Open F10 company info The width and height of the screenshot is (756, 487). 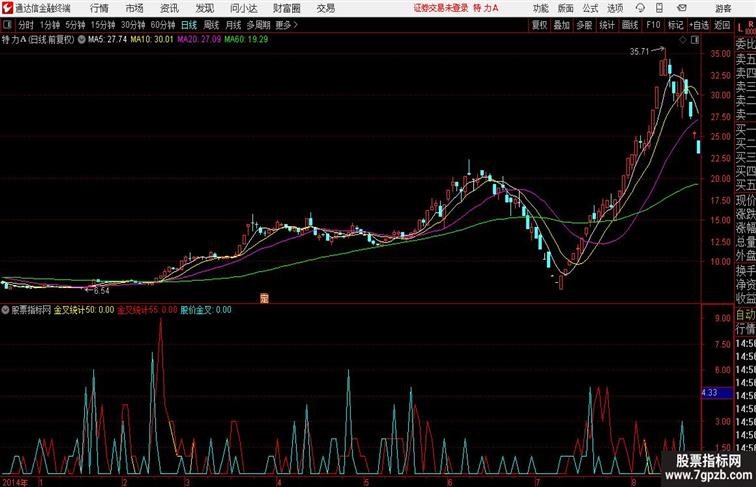[x=653, y=25]
